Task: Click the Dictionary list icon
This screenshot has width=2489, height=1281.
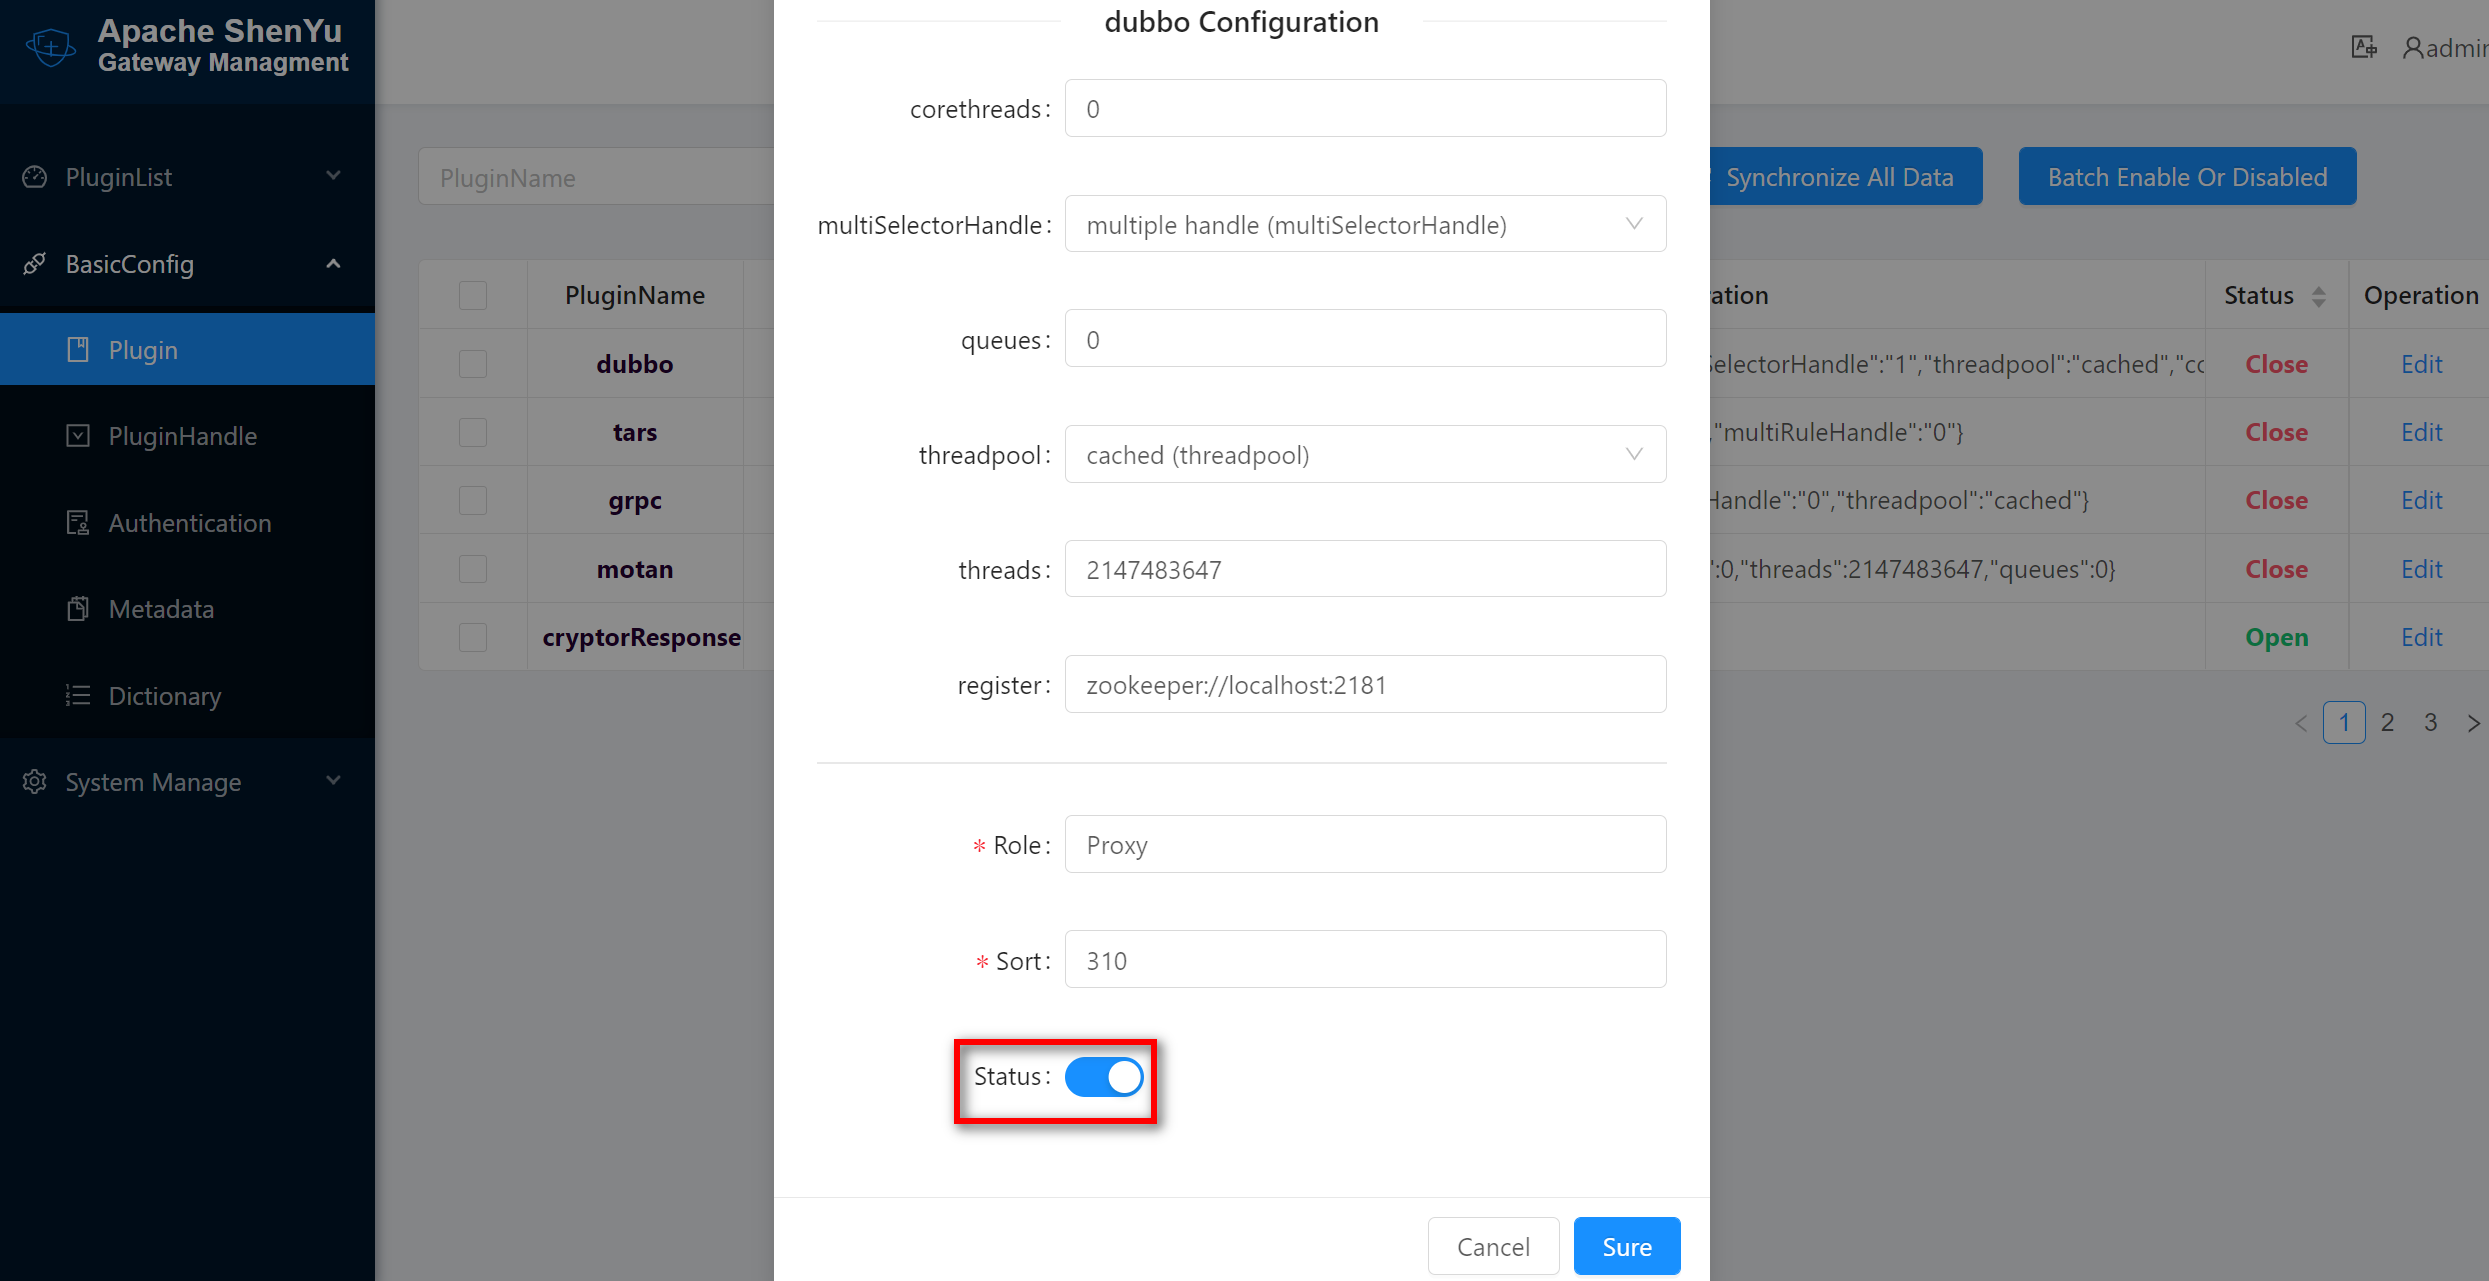Action: pos(78,696)
